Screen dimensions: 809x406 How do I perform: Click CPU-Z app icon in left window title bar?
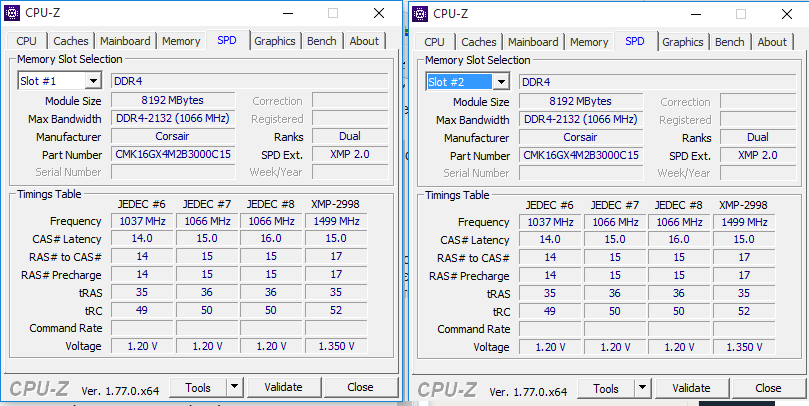pos(11,13)
